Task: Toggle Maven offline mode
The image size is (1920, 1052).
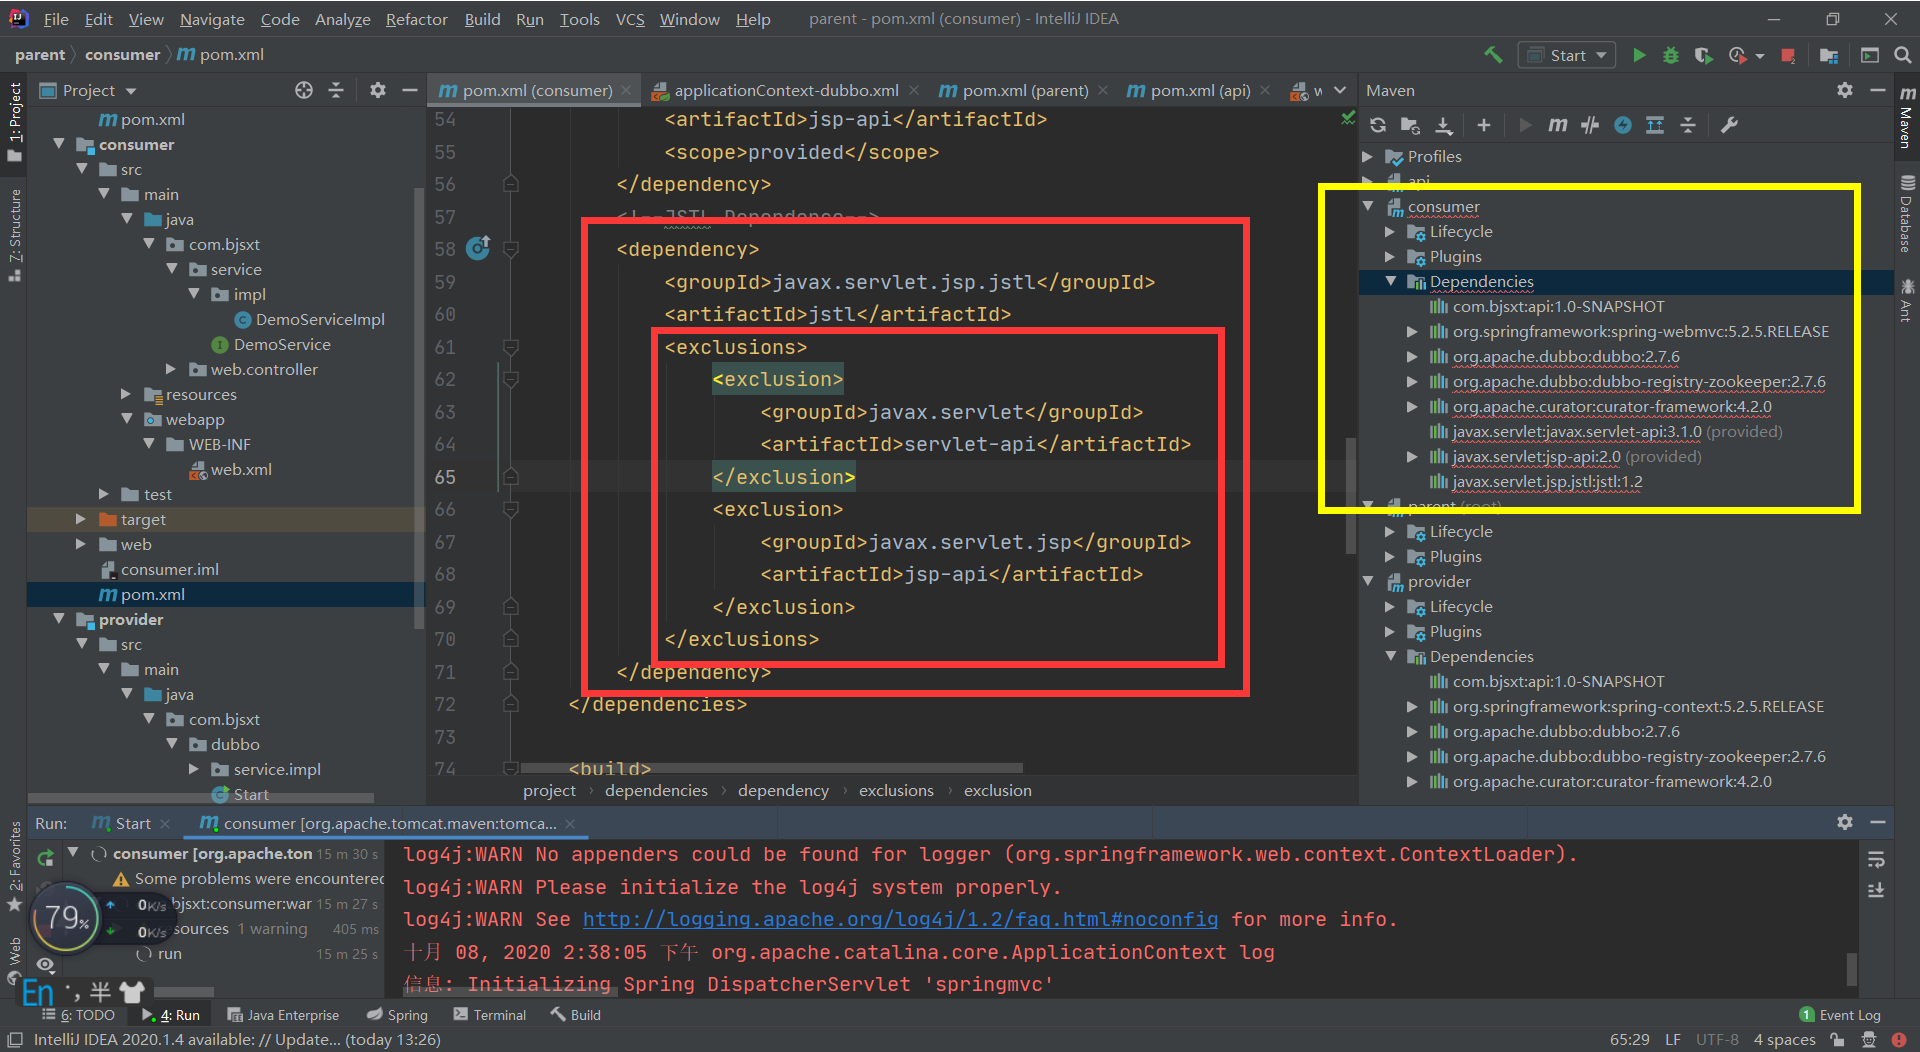Action: [1590, 125]
